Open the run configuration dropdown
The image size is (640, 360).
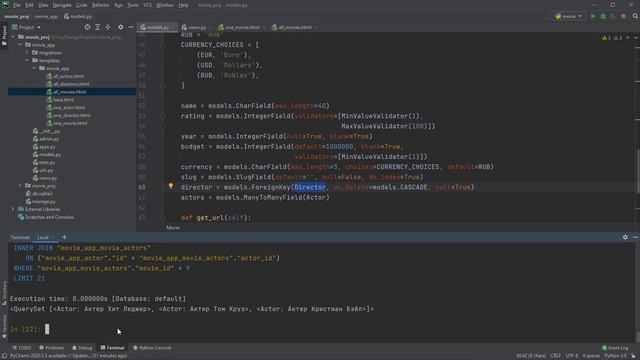coord(569,16)
